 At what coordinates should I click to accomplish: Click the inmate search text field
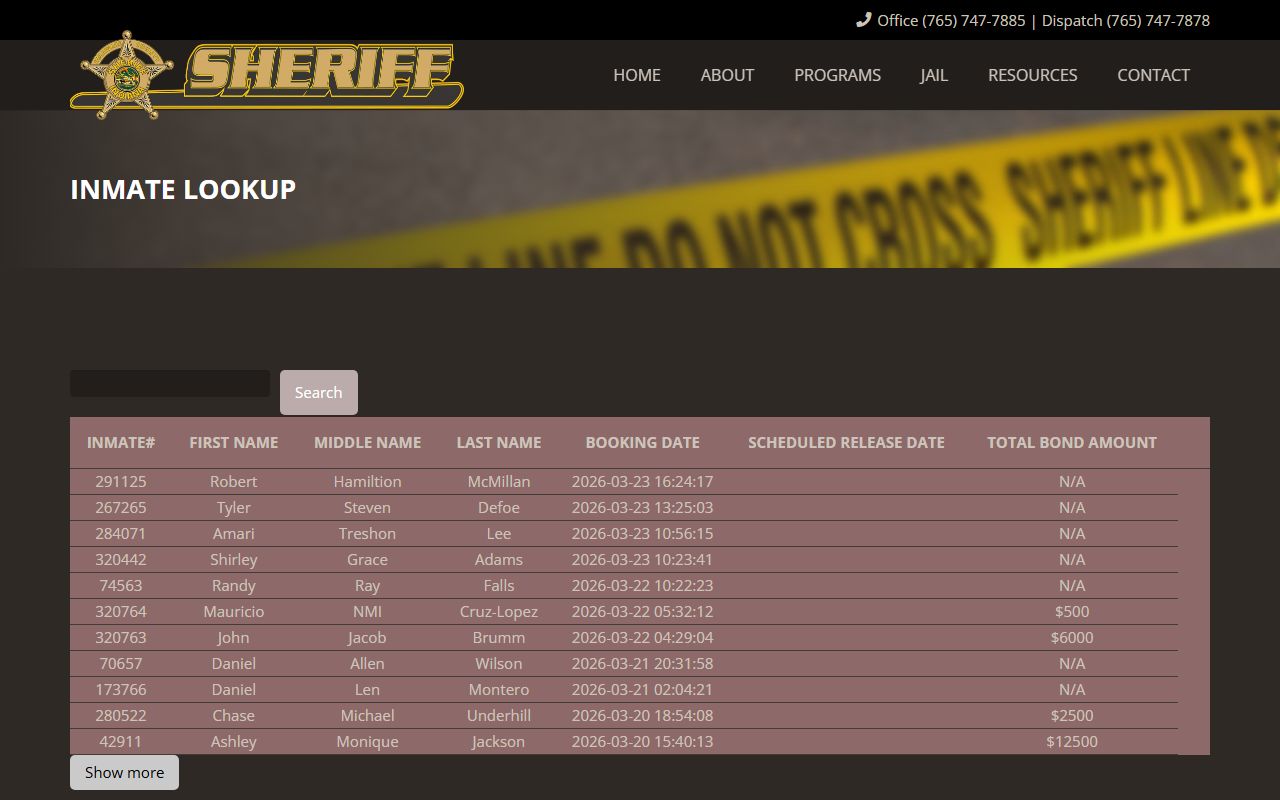click(x=170, y=383)
